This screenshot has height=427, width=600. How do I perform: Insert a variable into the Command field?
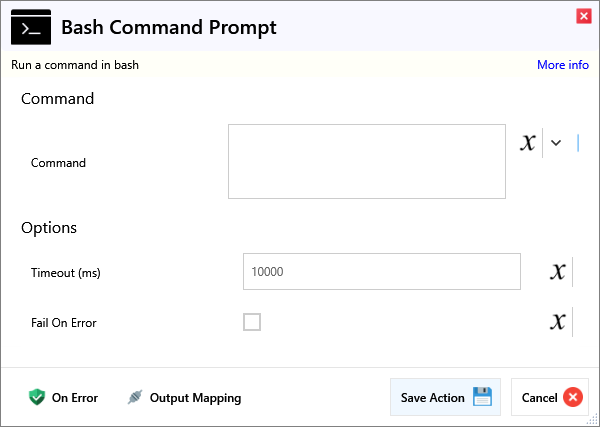click(x=528, y=143)
